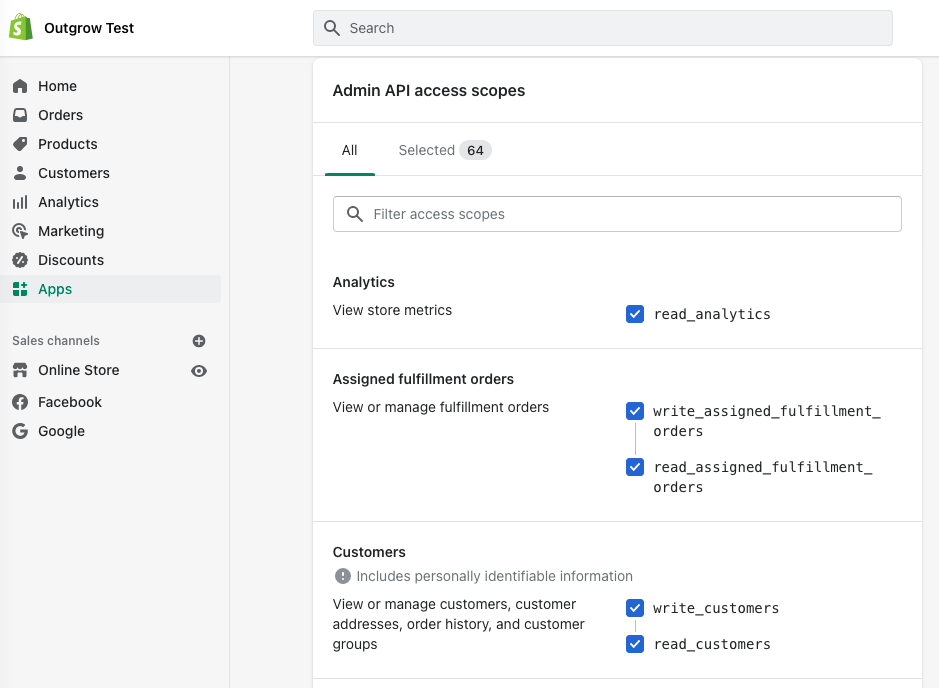This screenshot has height=688, width=939.
Task: Click the Customers person icon
Action: [20, 173]
